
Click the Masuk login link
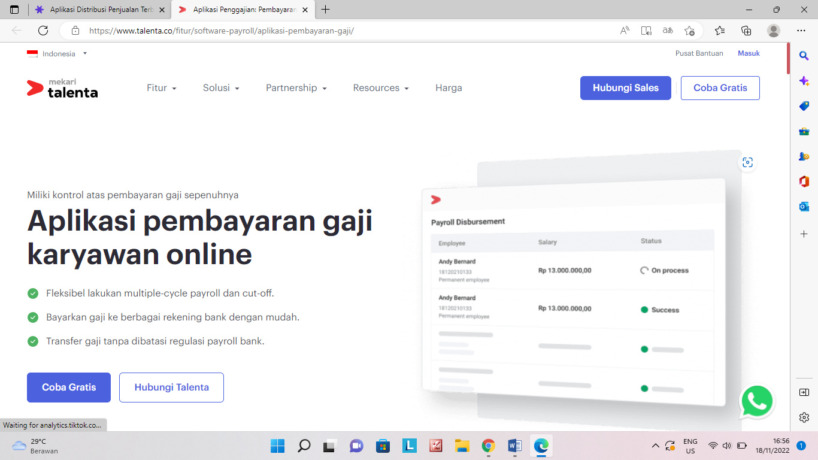748,53
